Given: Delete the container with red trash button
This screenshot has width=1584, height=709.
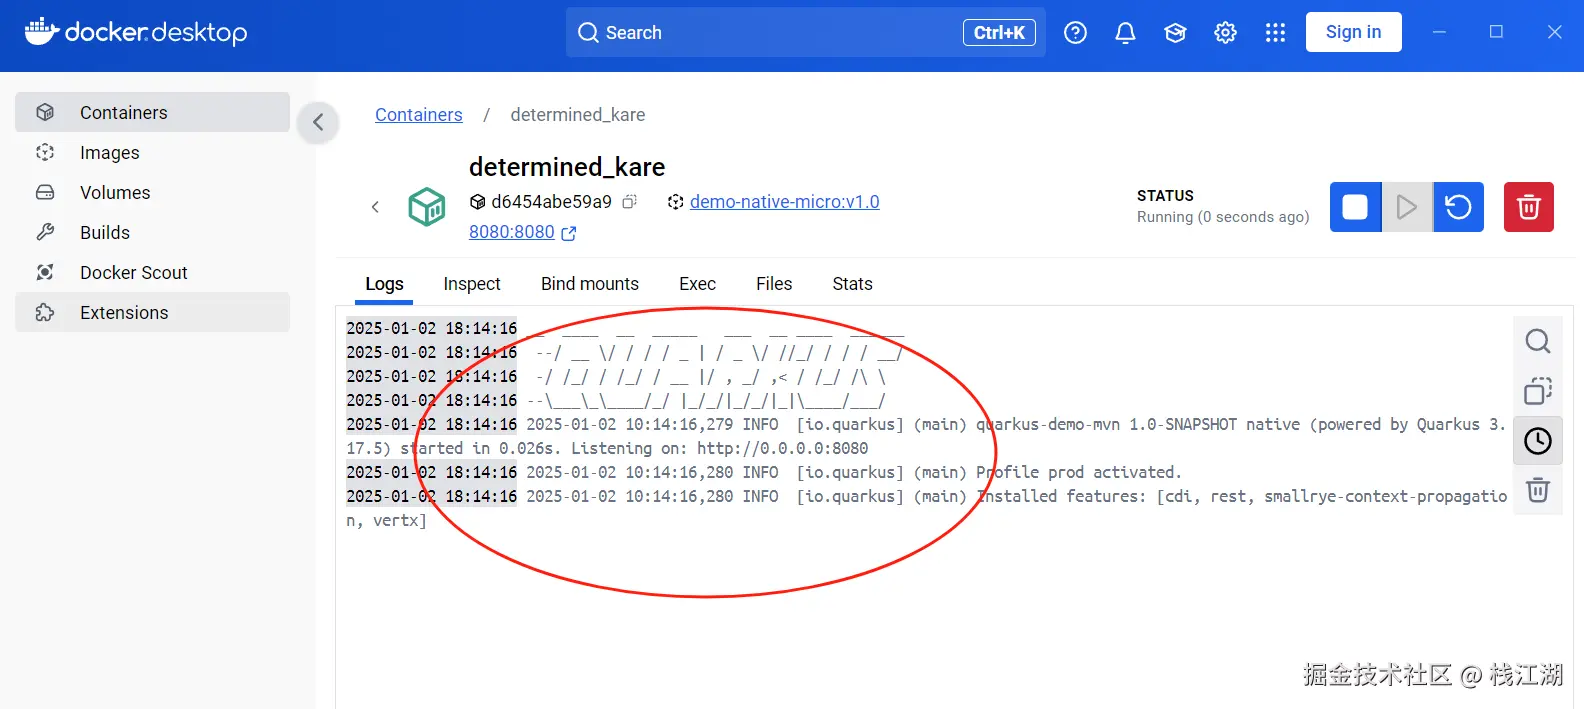Looking at the screenshot, I should (x=1529, y=207).
